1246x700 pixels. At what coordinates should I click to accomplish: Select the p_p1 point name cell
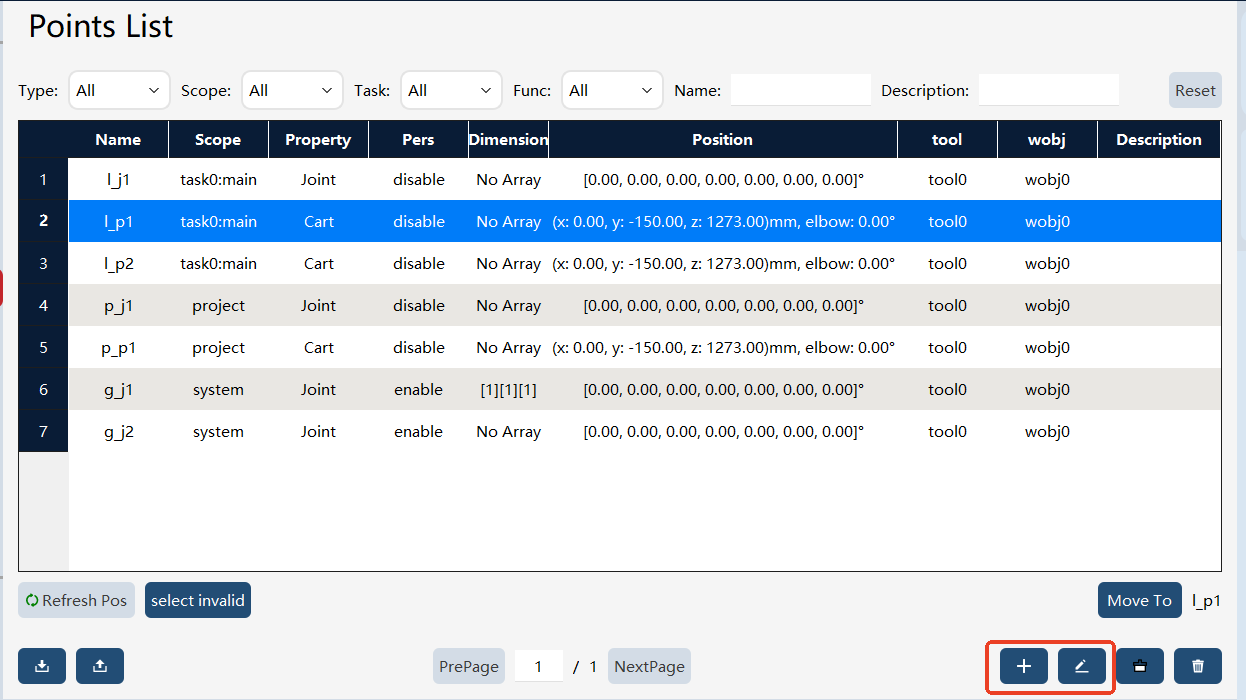(x=118, y=348)
